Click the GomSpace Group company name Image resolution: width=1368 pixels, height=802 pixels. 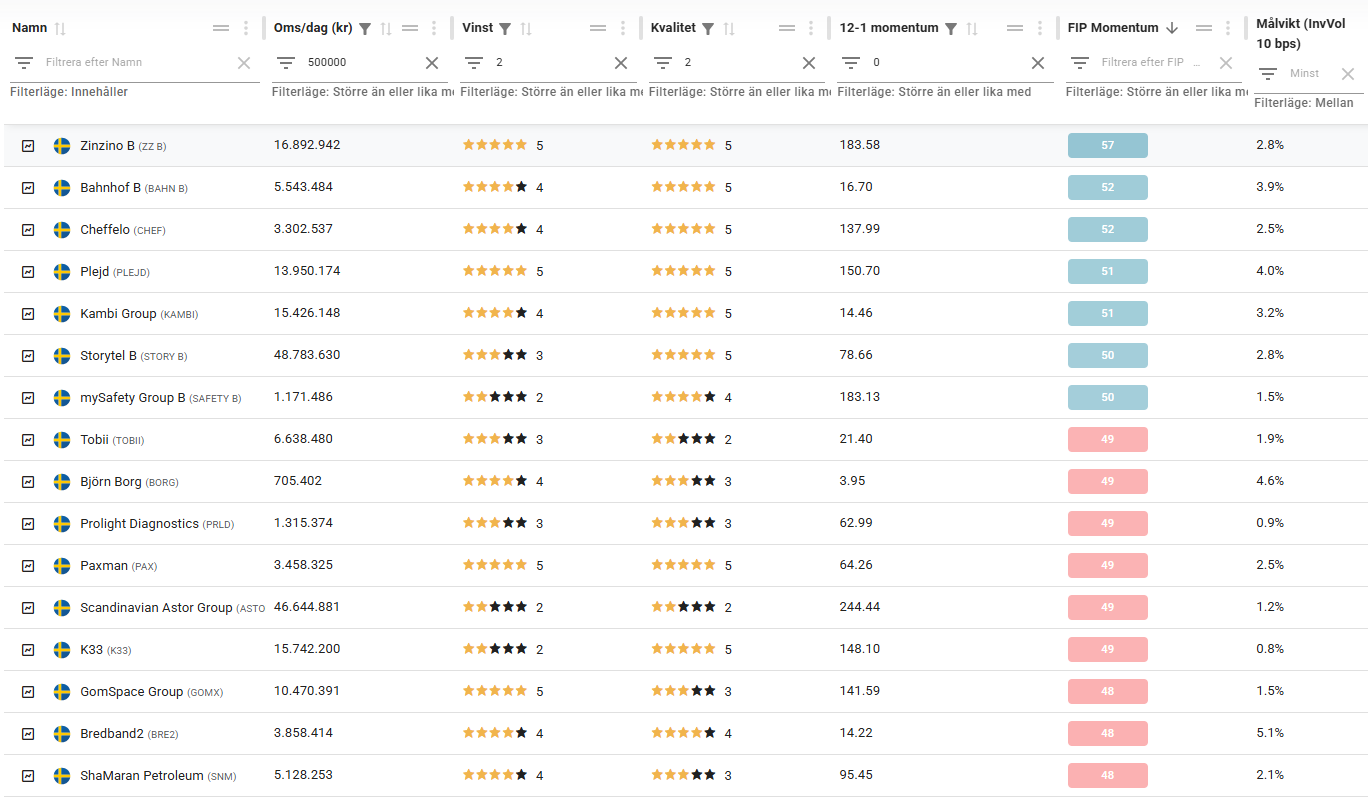(x=131, y=692)
